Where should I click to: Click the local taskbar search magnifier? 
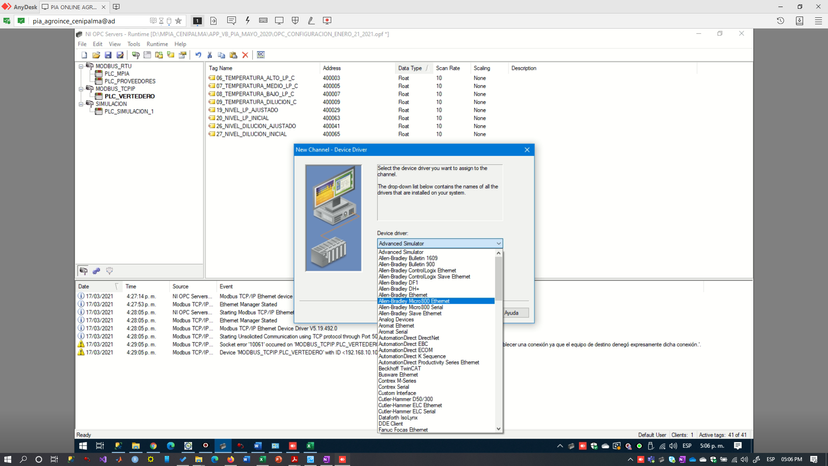(x=23, y=460)
